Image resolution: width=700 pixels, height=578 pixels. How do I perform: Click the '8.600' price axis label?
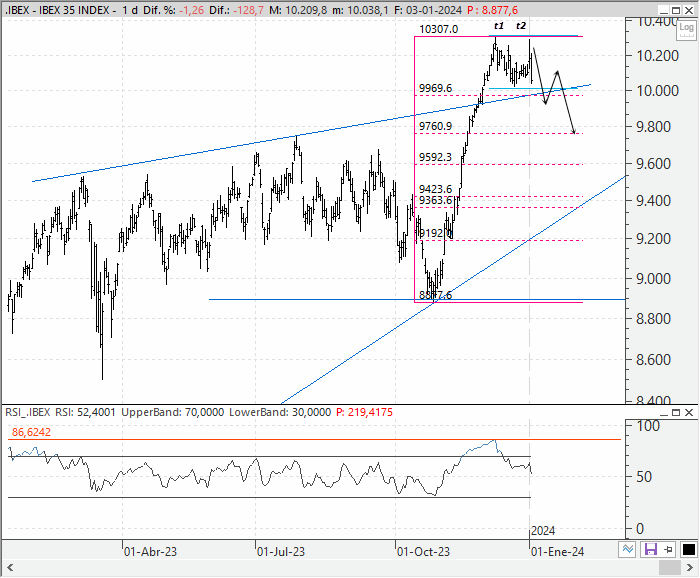(654, 360)
